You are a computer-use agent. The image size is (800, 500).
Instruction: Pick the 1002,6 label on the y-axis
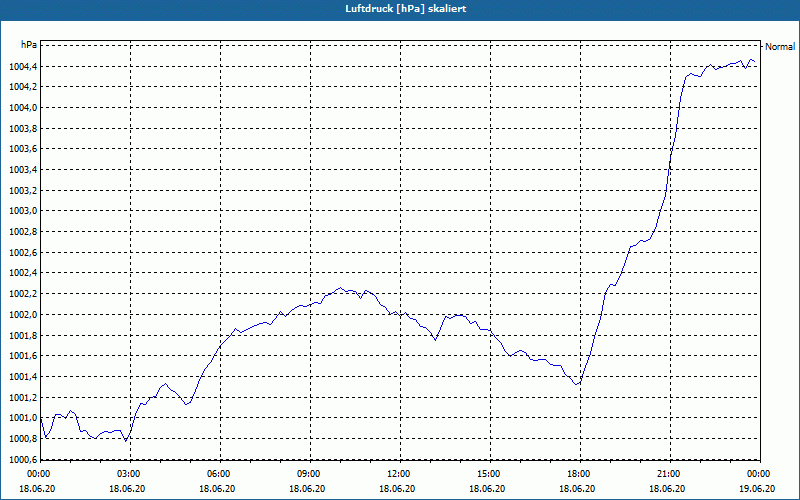pyautogui.click(x=23, y=253)
